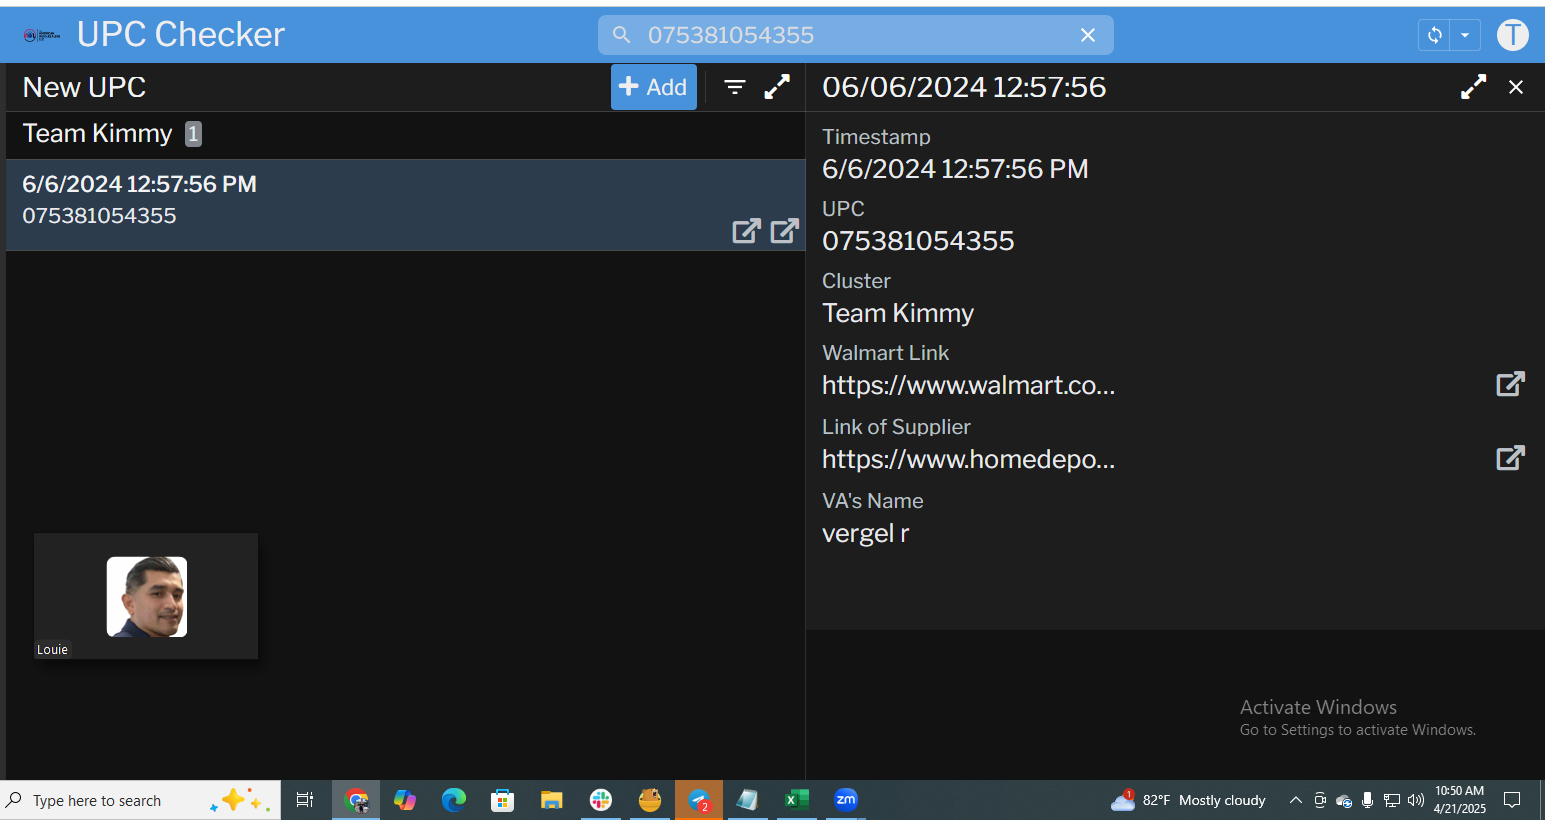Open the weather widget showing 82°F
Screen dimensions: 1545x820
[x=1188, y=800]
